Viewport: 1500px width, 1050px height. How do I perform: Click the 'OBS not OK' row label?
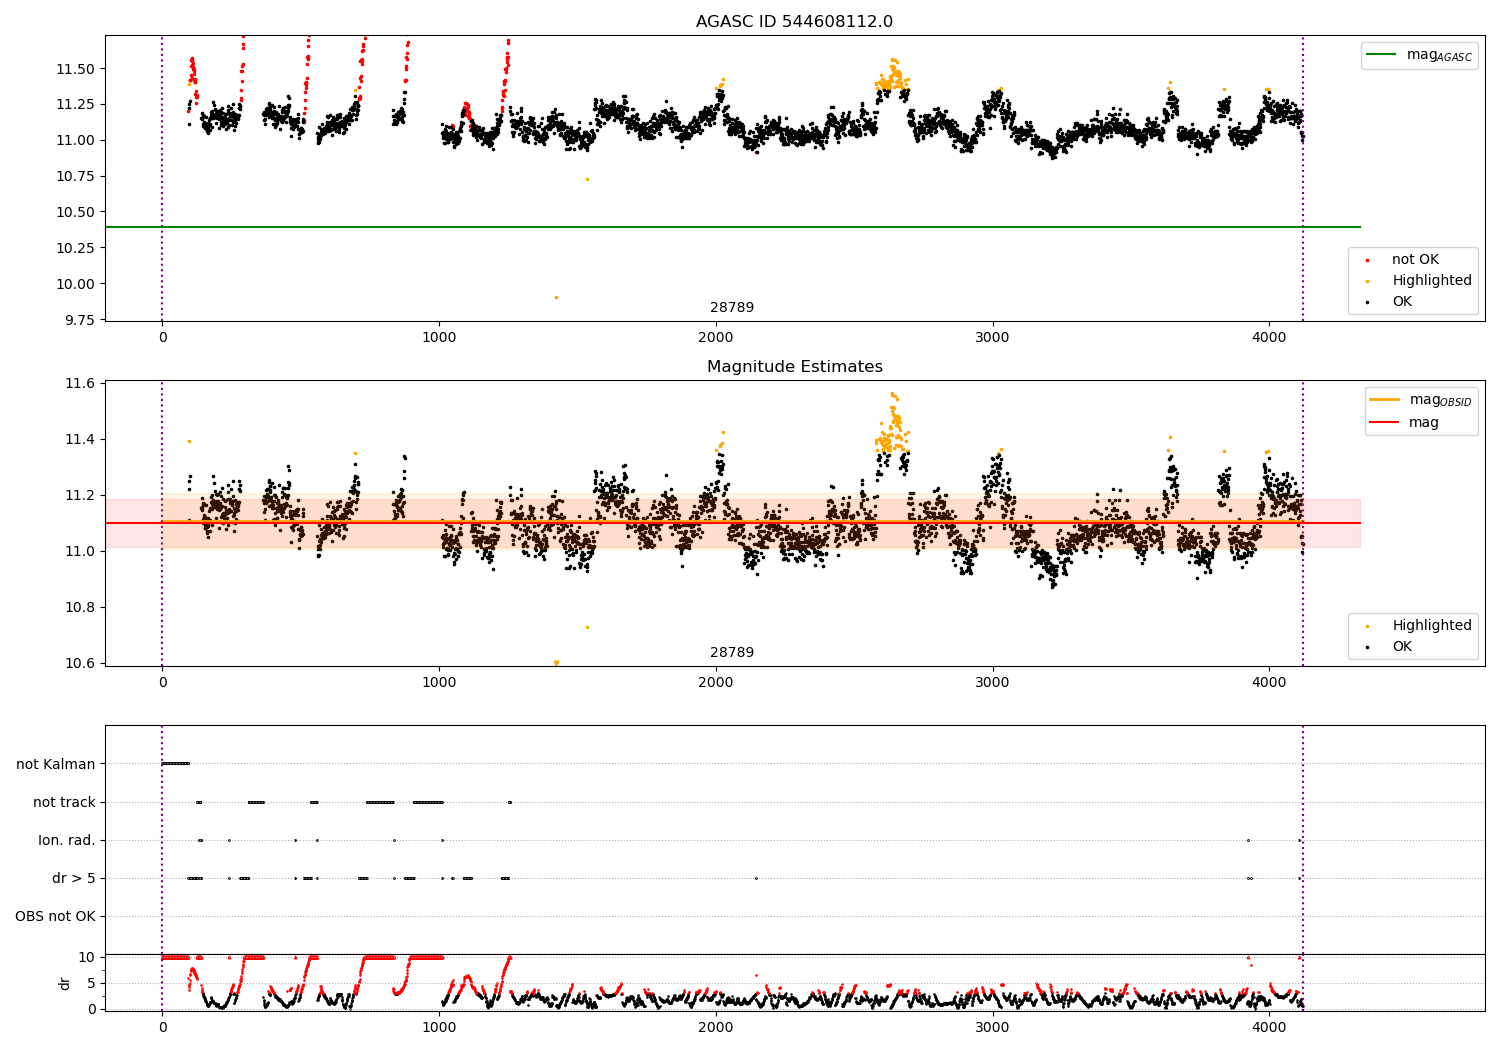(x=55, y=916)
